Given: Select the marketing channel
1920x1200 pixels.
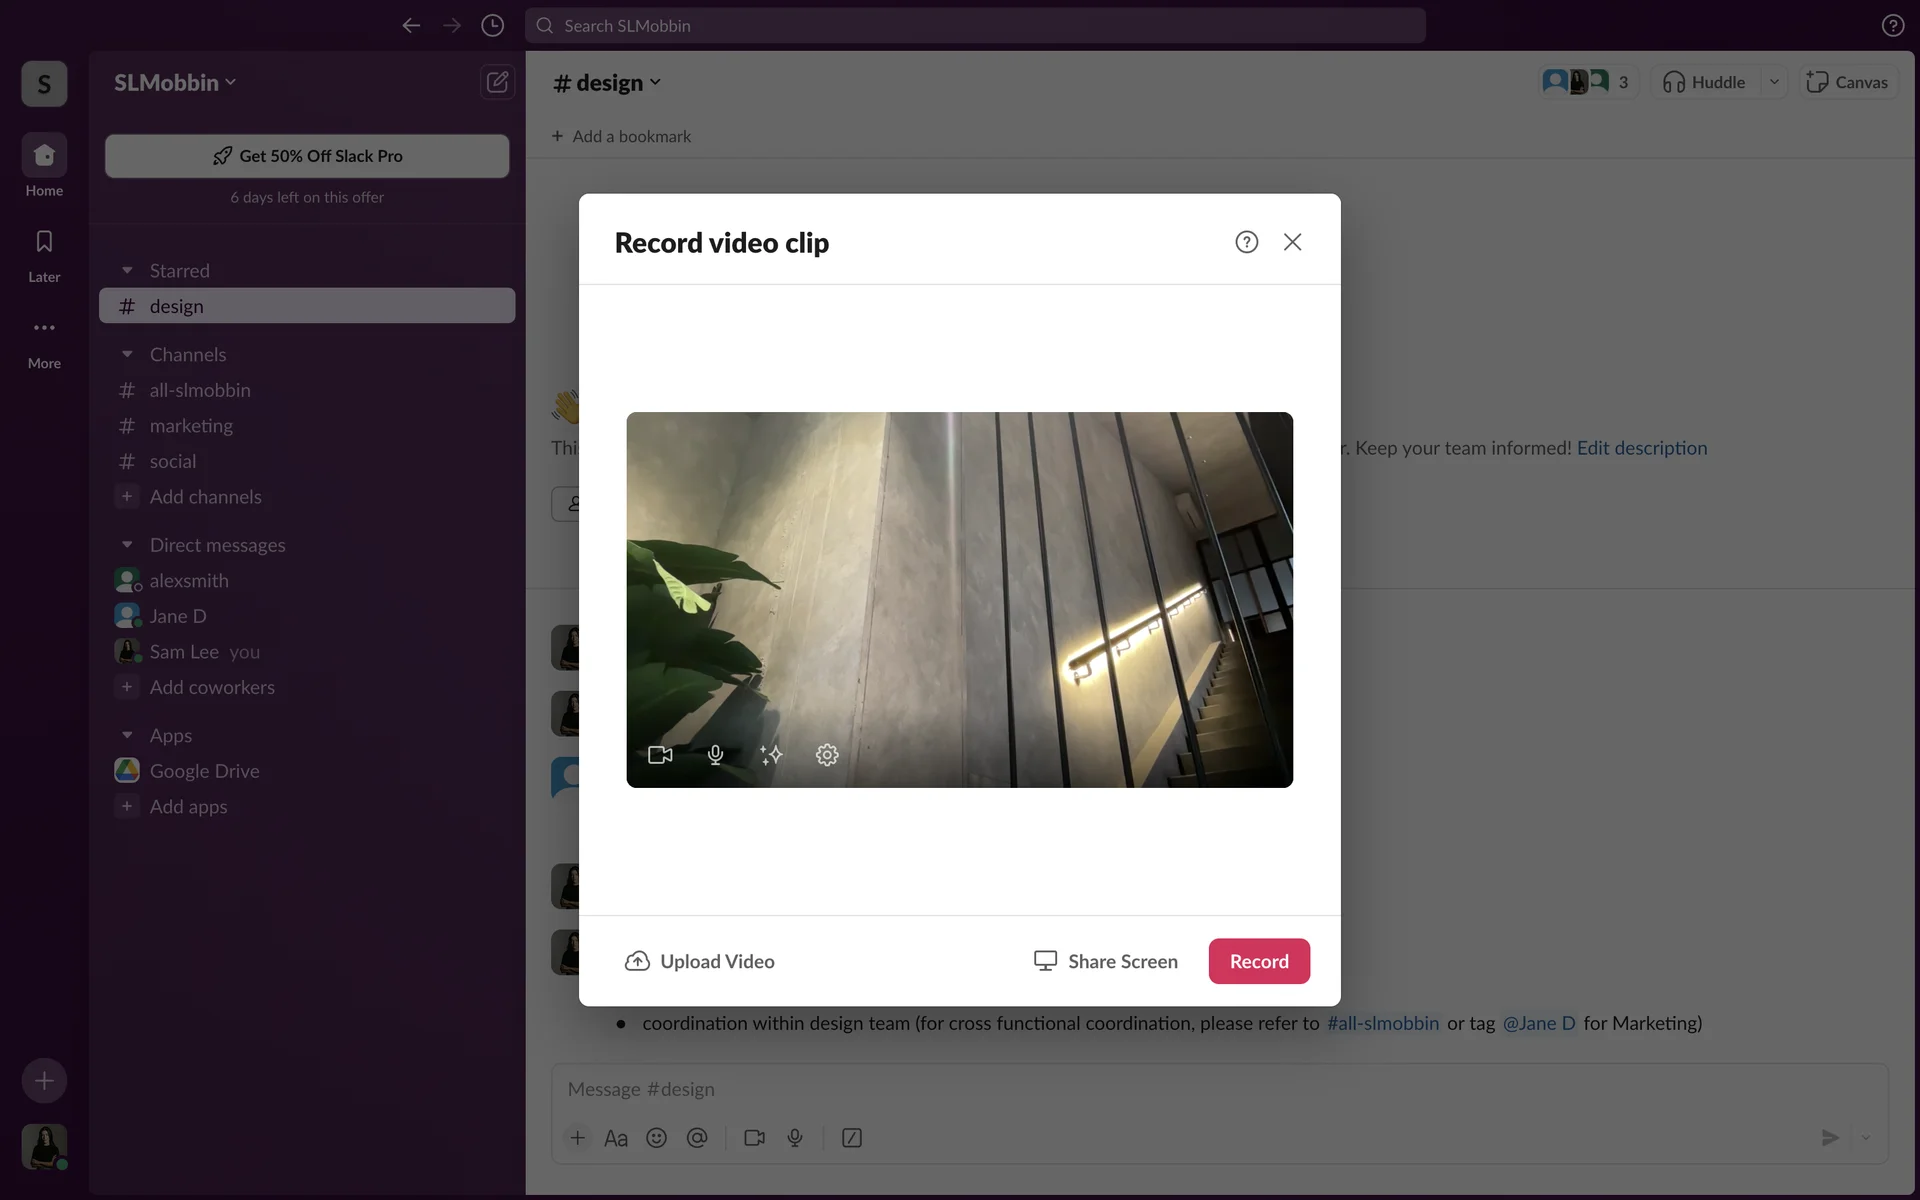Looking at the screenshot, I should click(191, 426).
